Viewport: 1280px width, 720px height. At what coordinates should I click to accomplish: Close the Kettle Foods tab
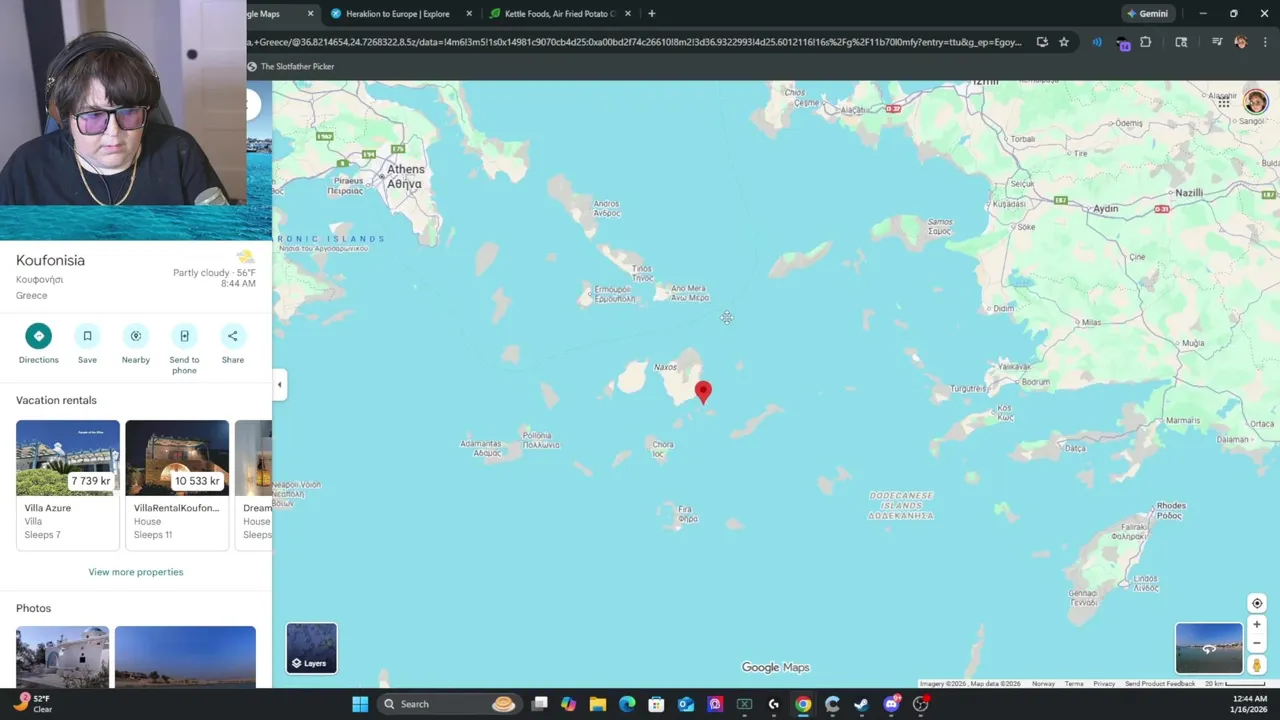tap(628, 14)
